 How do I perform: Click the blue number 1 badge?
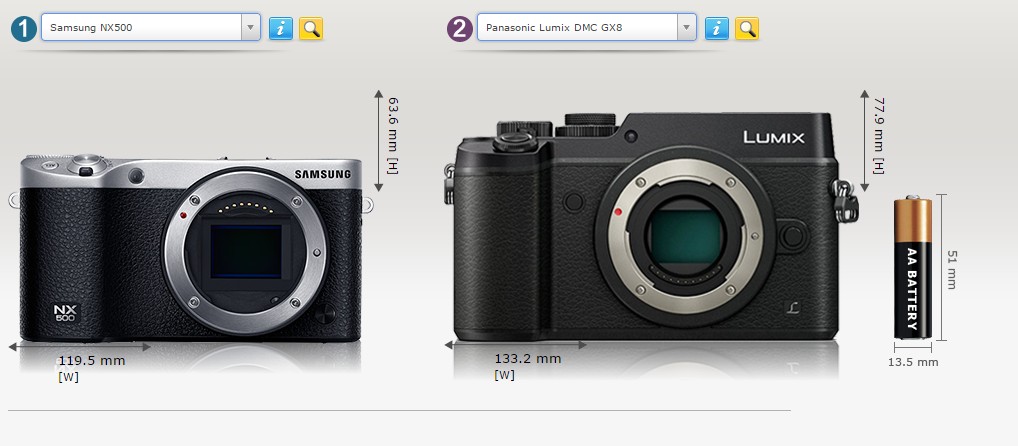point(23,28)
